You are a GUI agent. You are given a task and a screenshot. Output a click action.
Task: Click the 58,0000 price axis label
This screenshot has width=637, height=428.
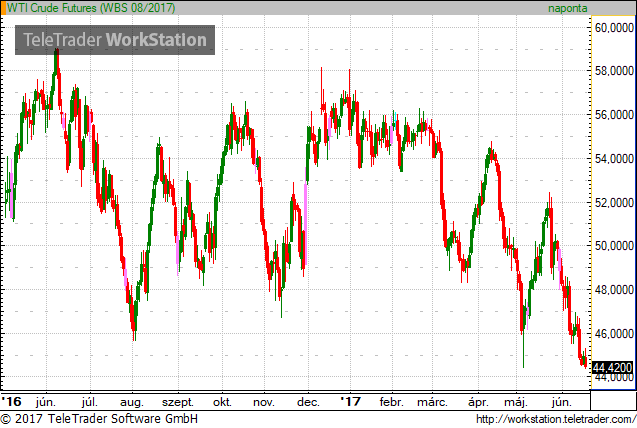tap(614, 71)
